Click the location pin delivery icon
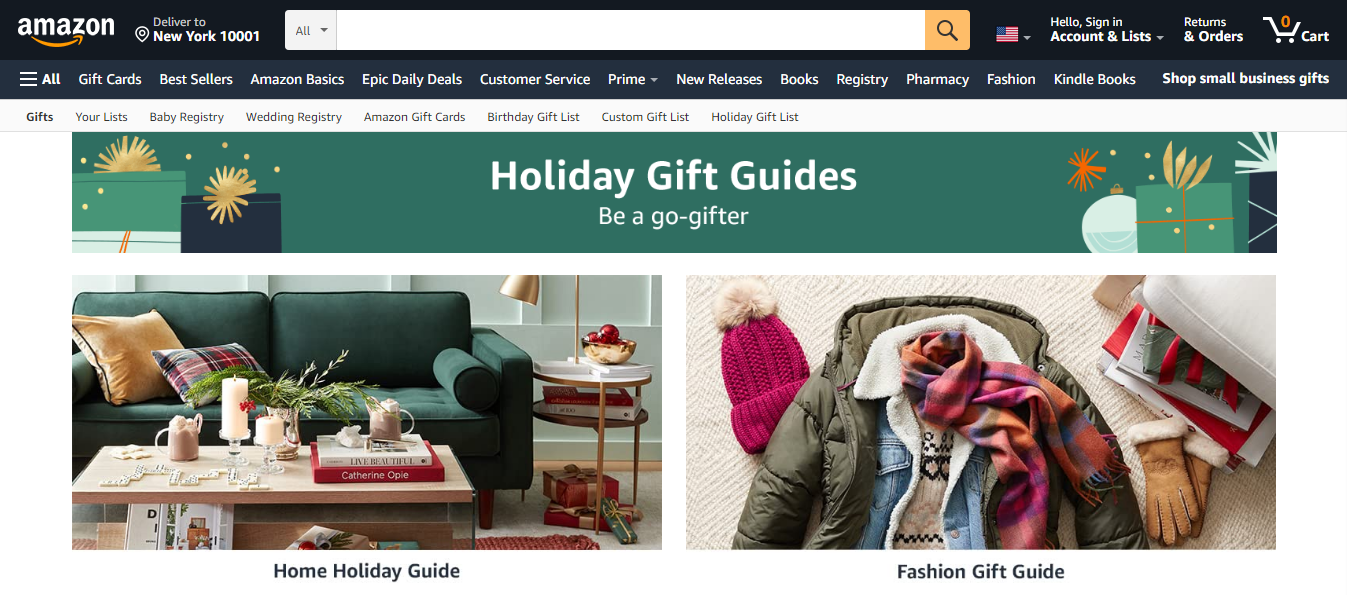 click(x=142, y=35)
